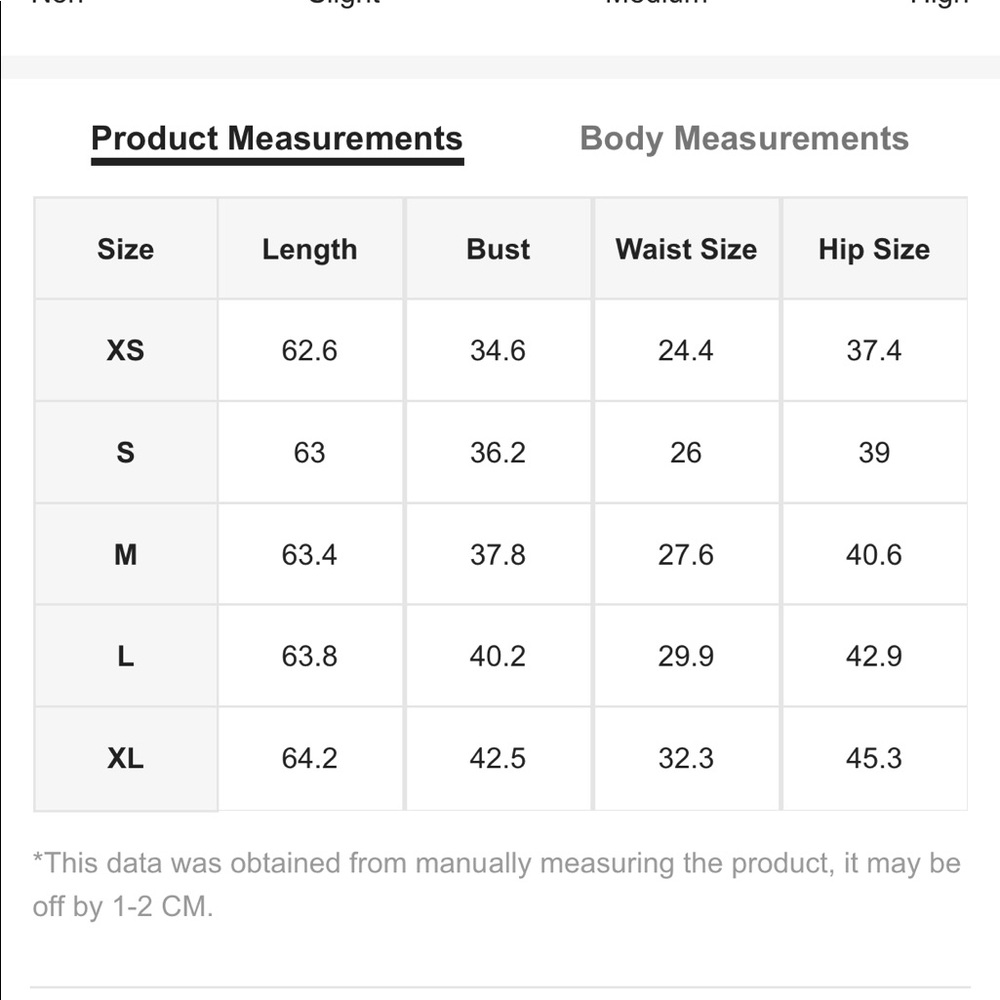Click the Waist Size column header
This screenshot has height=1000, width=1000.
point(686,249)
